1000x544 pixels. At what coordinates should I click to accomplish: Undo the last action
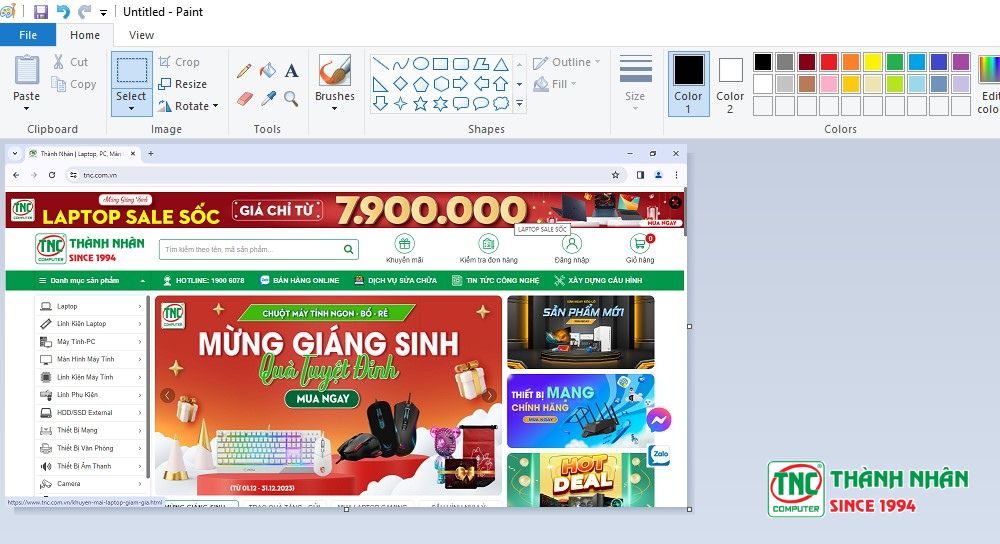[x=62, y=11]
